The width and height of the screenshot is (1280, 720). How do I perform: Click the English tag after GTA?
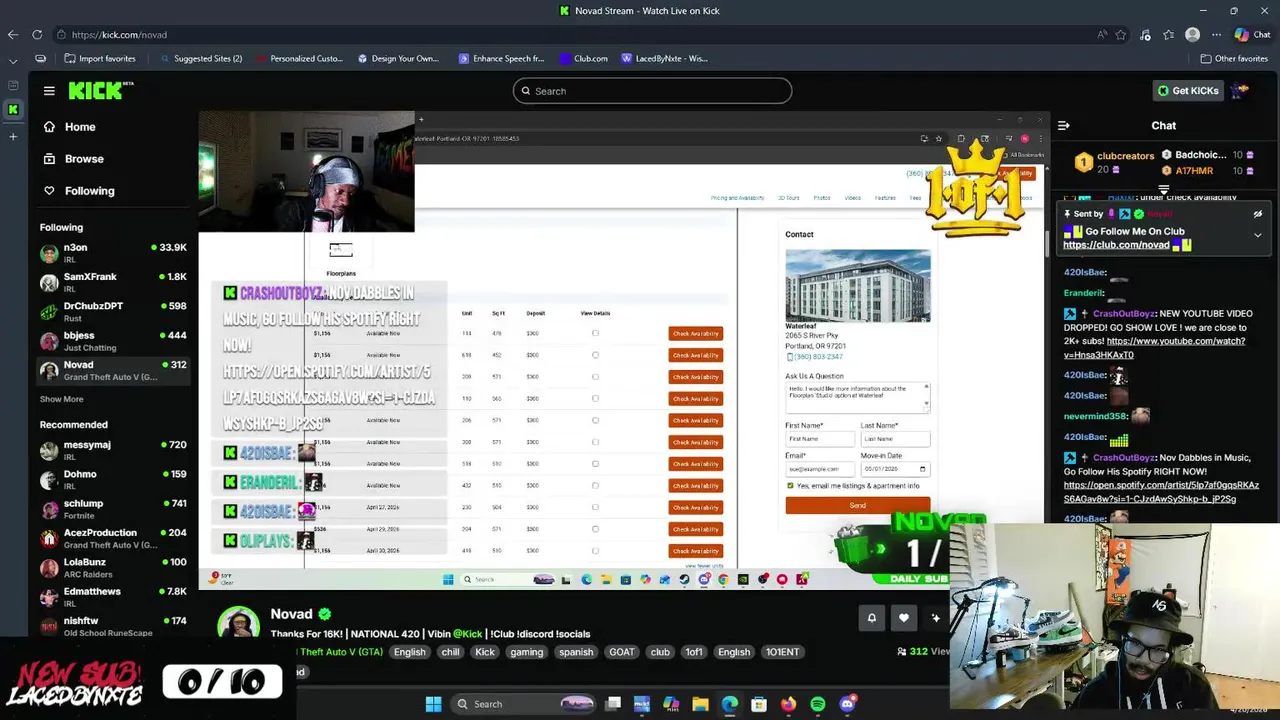point(409,652)
